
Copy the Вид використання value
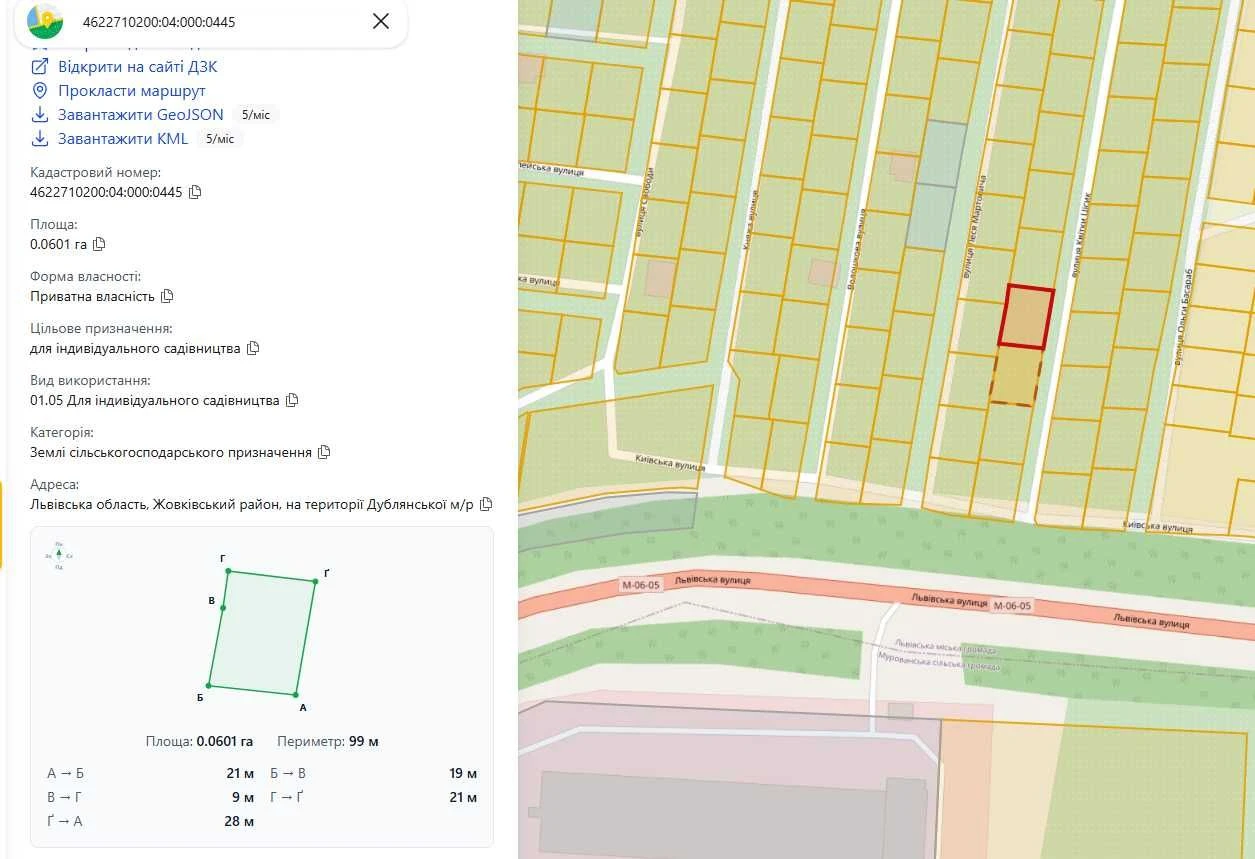[292, 400]
